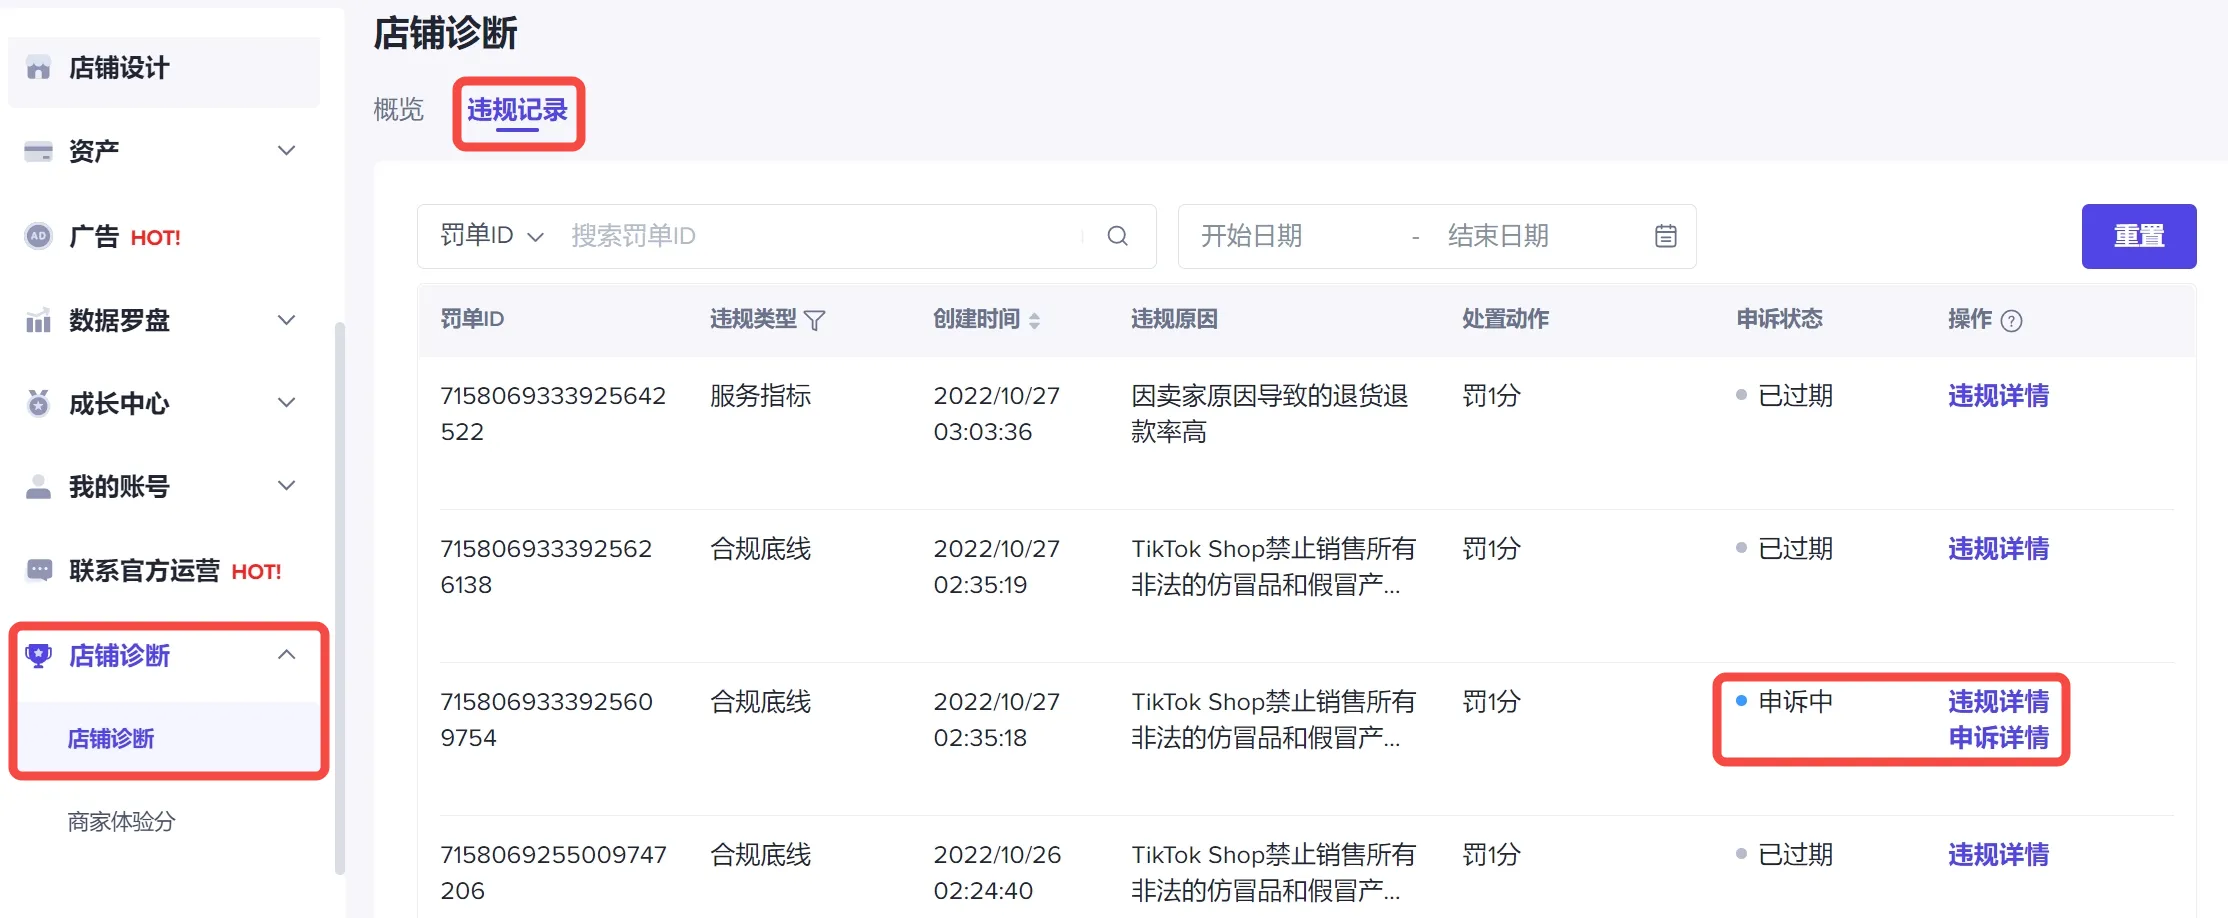Collapse the 店铺诊断 sidebar section
This screenshot has height=918, width=2228.
[288, 655]
